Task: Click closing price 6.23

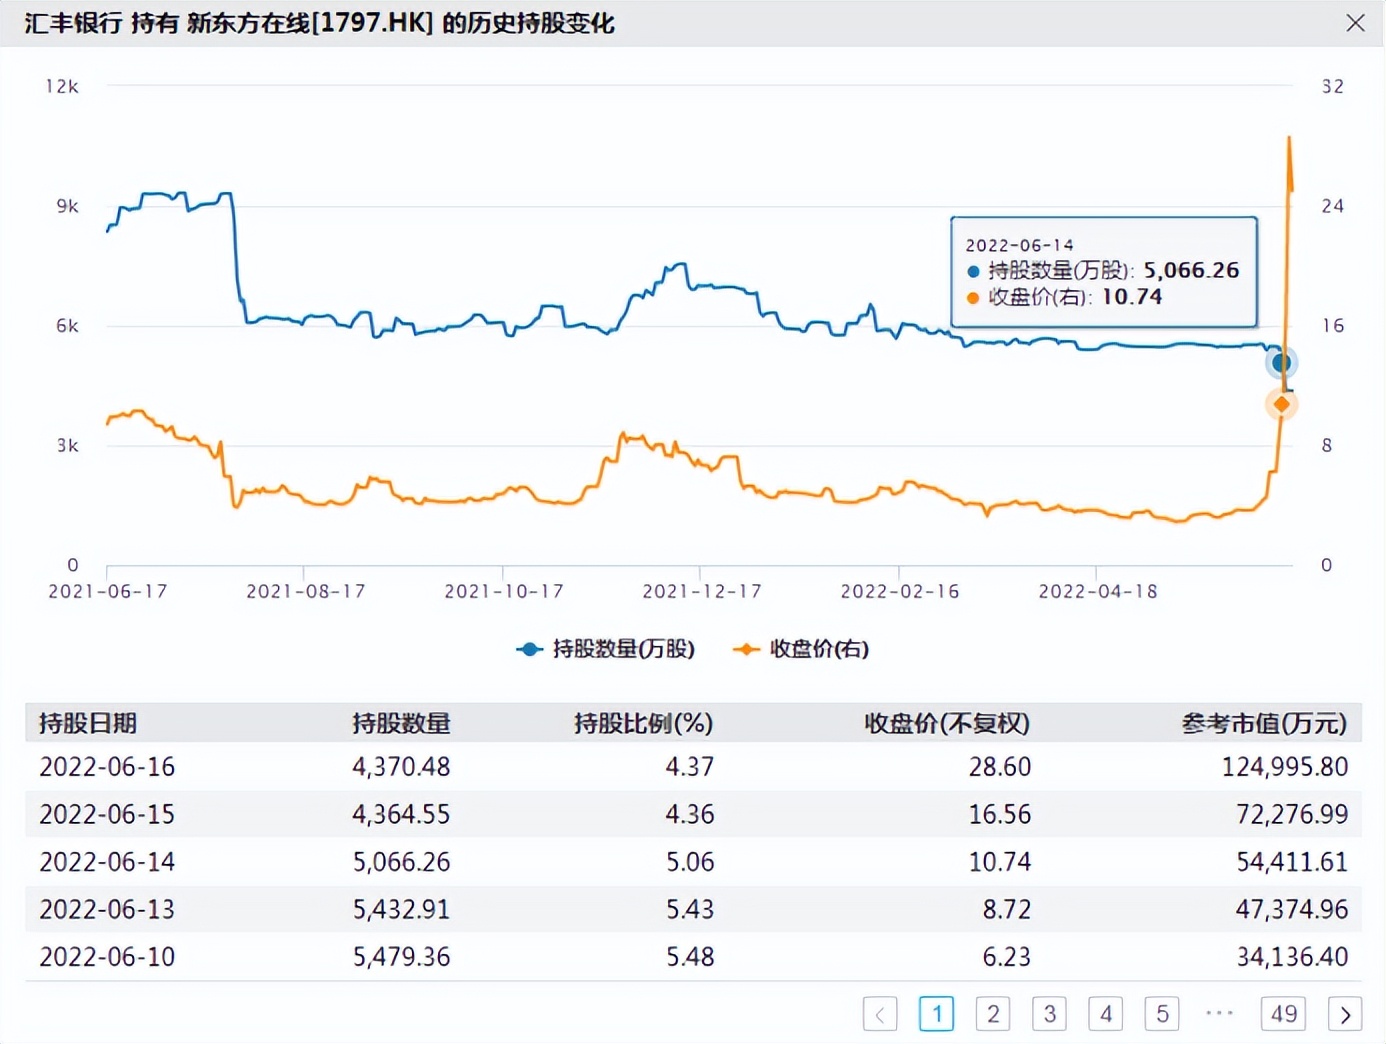Action: [1007, 957]
